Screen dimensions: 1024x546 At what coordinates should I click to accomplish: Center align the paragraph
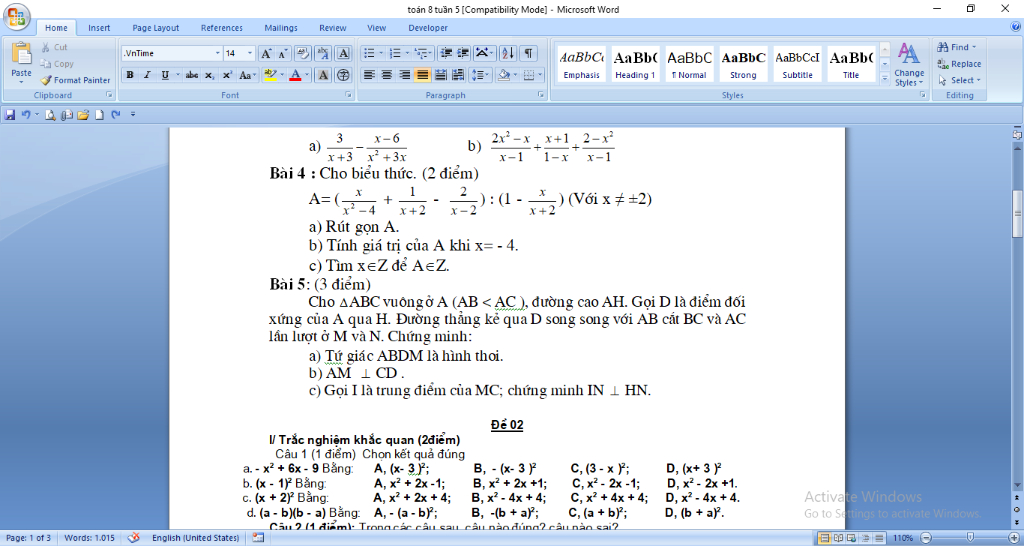(387, 75)
